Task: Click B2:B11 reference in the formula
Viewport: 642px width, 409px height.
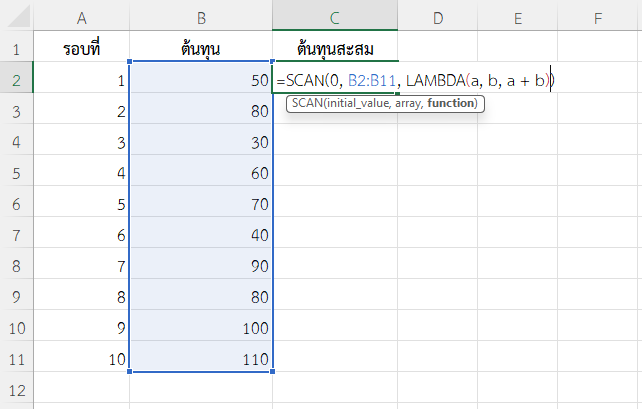Action: [x=372, y=80]
